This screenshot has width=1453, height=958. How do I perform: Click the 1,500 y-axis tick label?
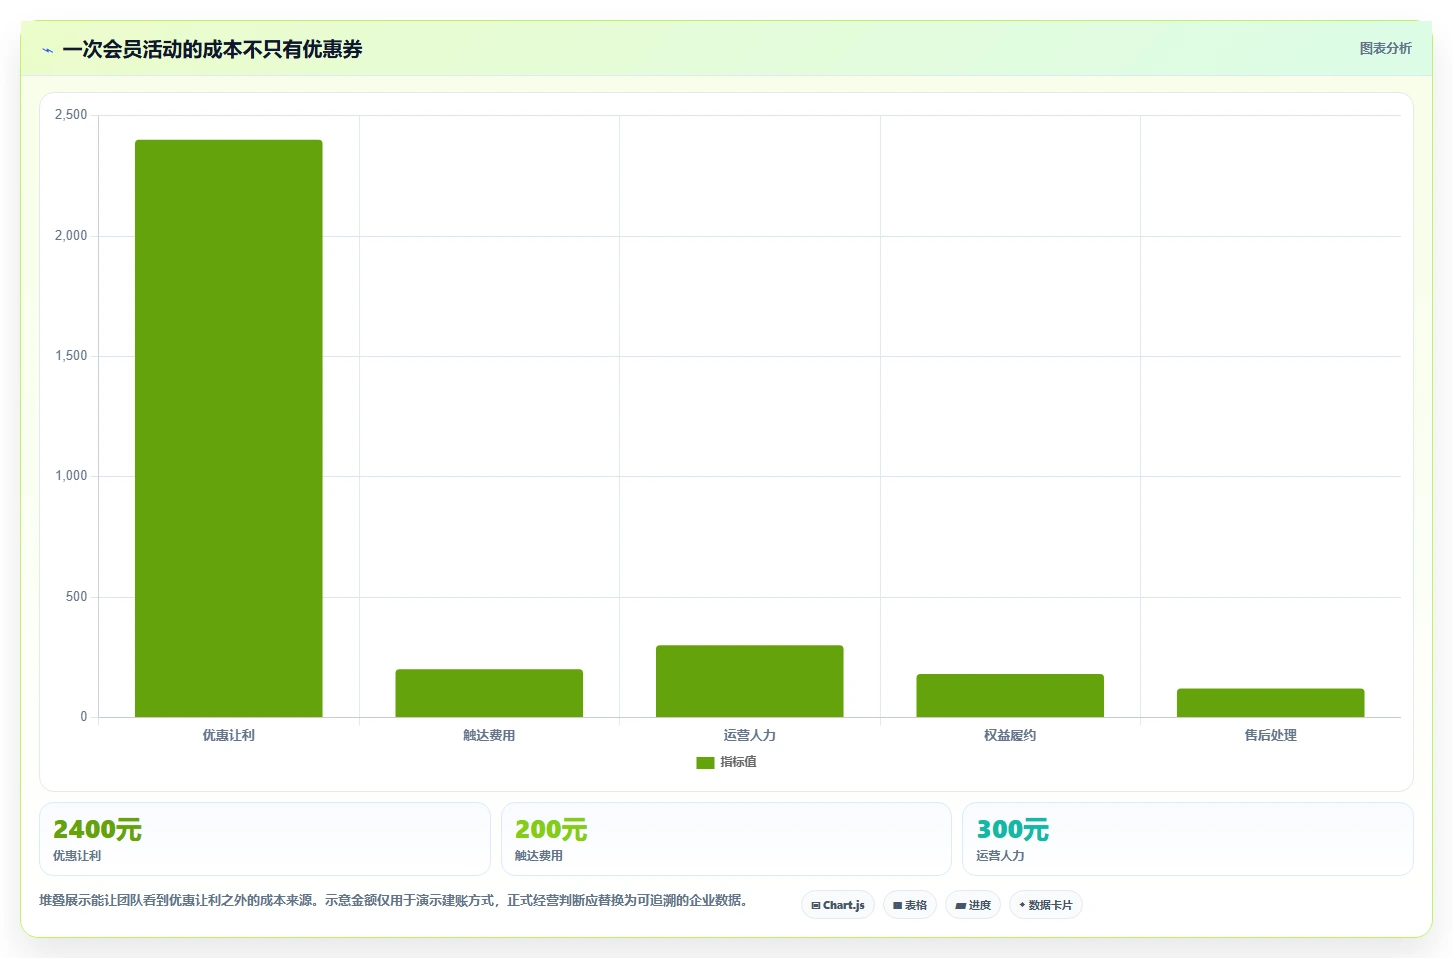(71, 356)
